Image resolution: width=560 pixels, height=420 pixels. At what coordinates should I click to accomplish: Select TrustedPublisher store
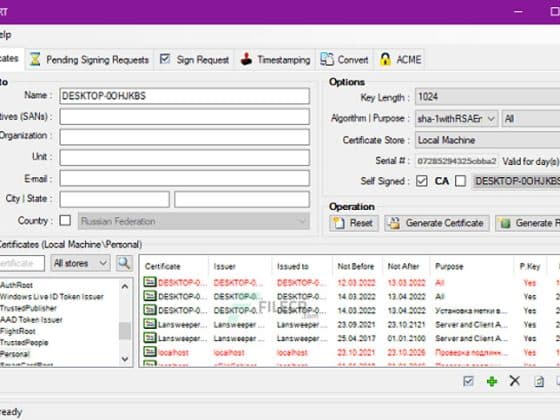[29, 308]
